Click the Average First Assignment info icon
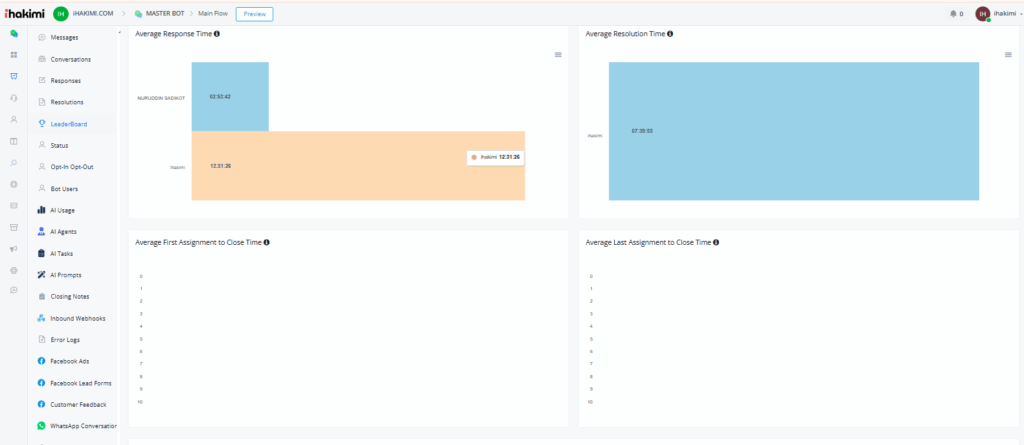This screenshot has width=1024, height=445. 268,242
